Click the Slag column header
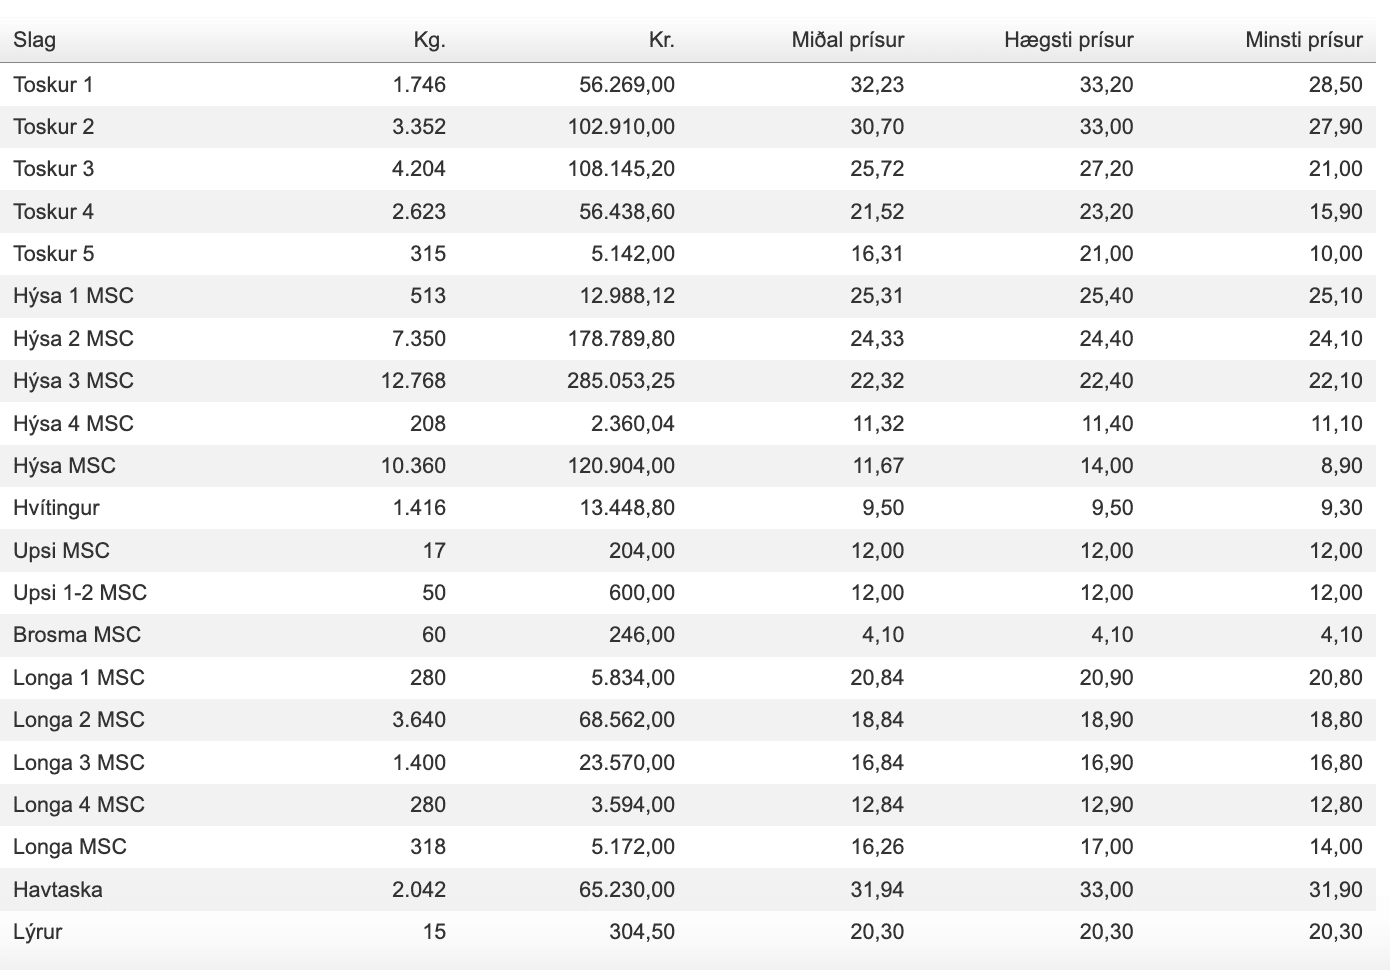Viewport: 1390px width, 970px height. click(35, 40)
